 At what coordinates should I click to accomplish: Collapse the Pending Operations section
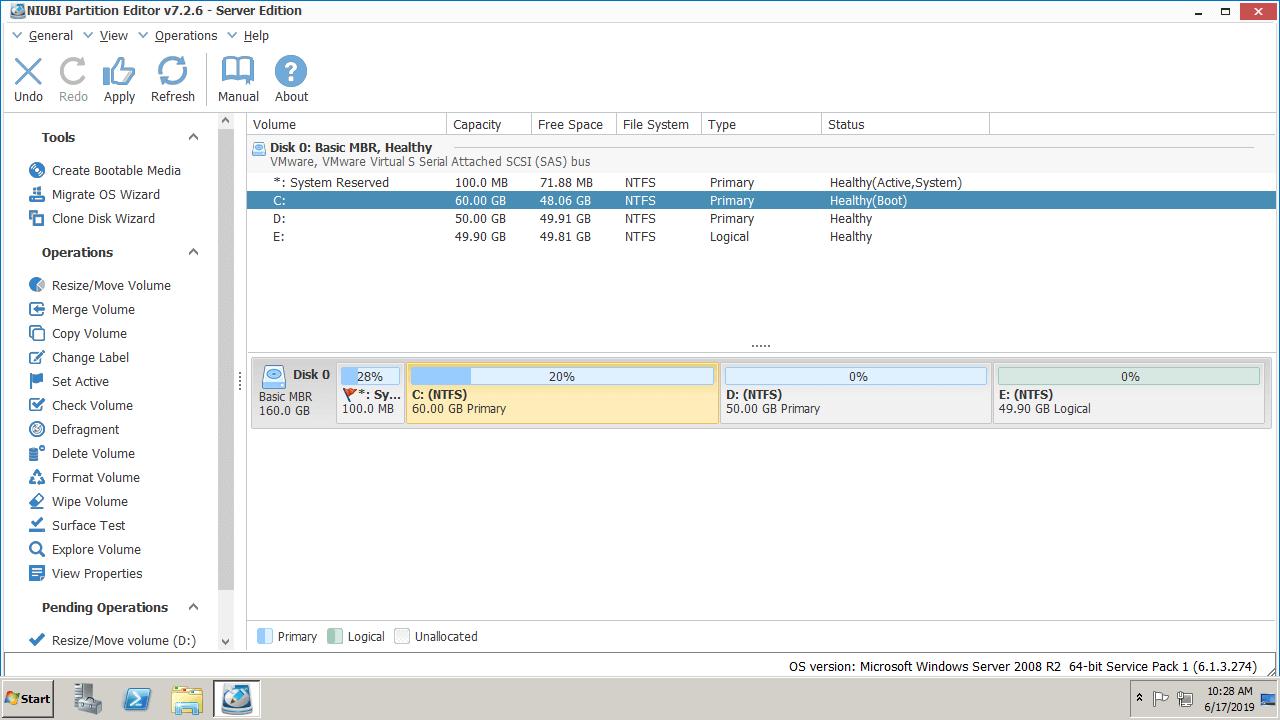tap(194, 608)
